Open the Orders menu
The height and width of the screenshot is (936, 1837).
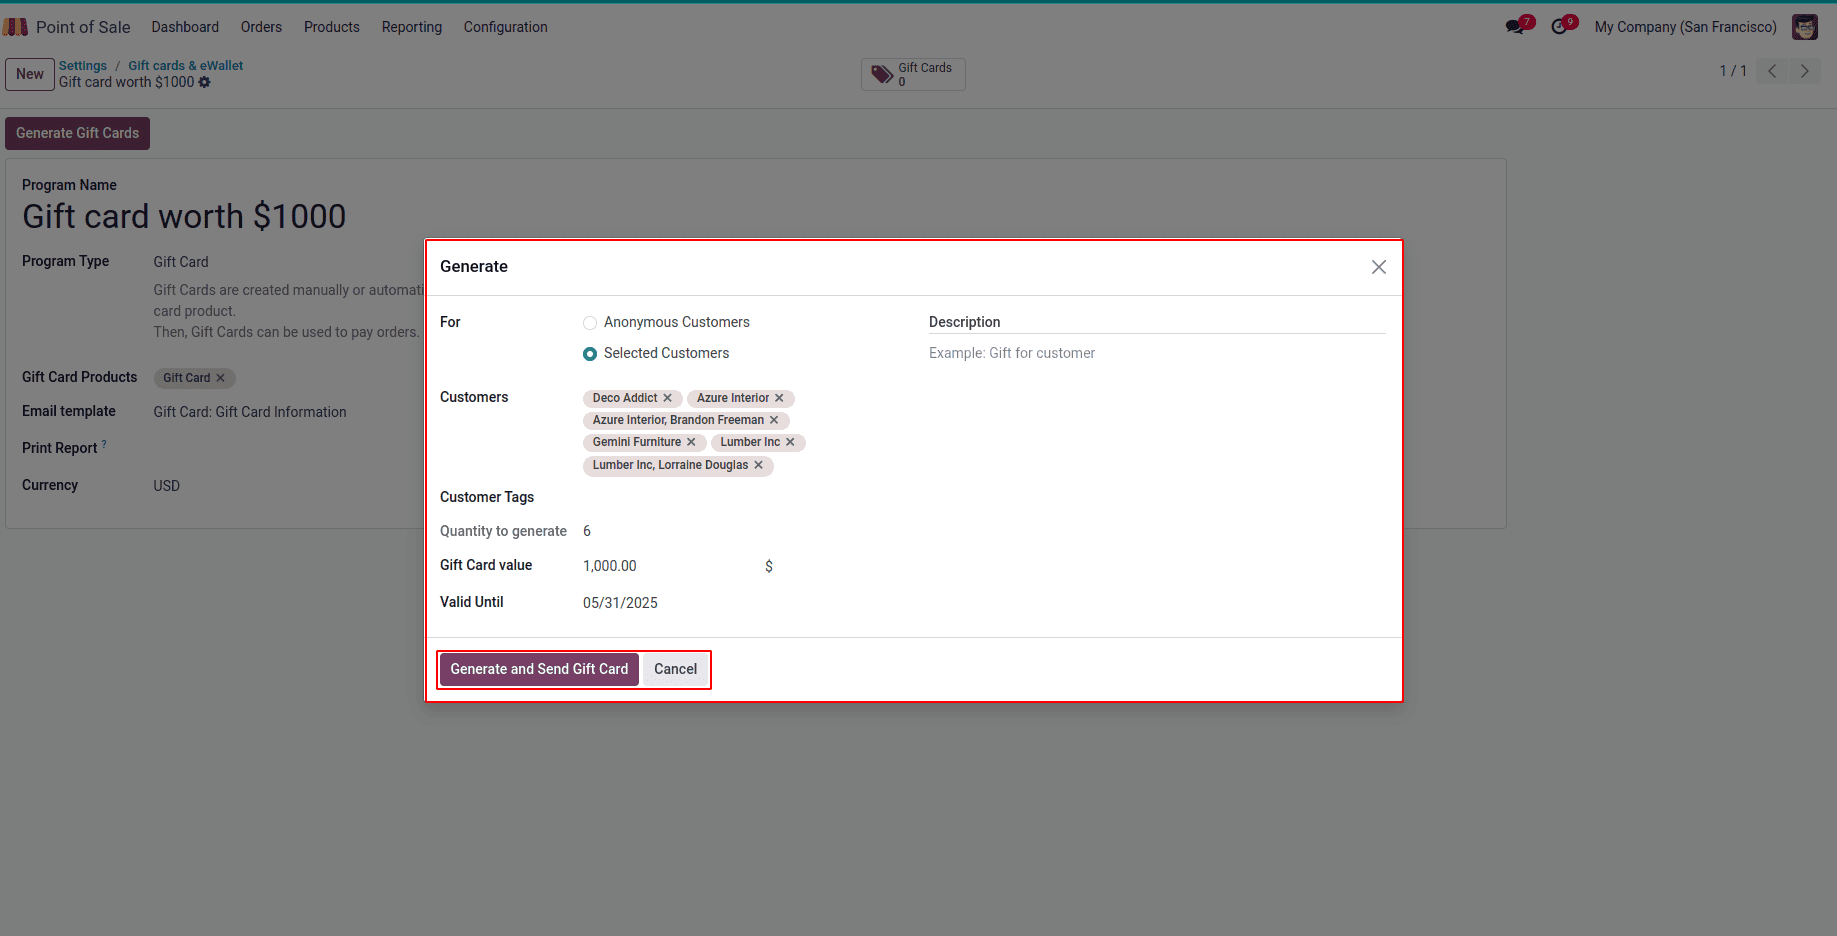261,27
